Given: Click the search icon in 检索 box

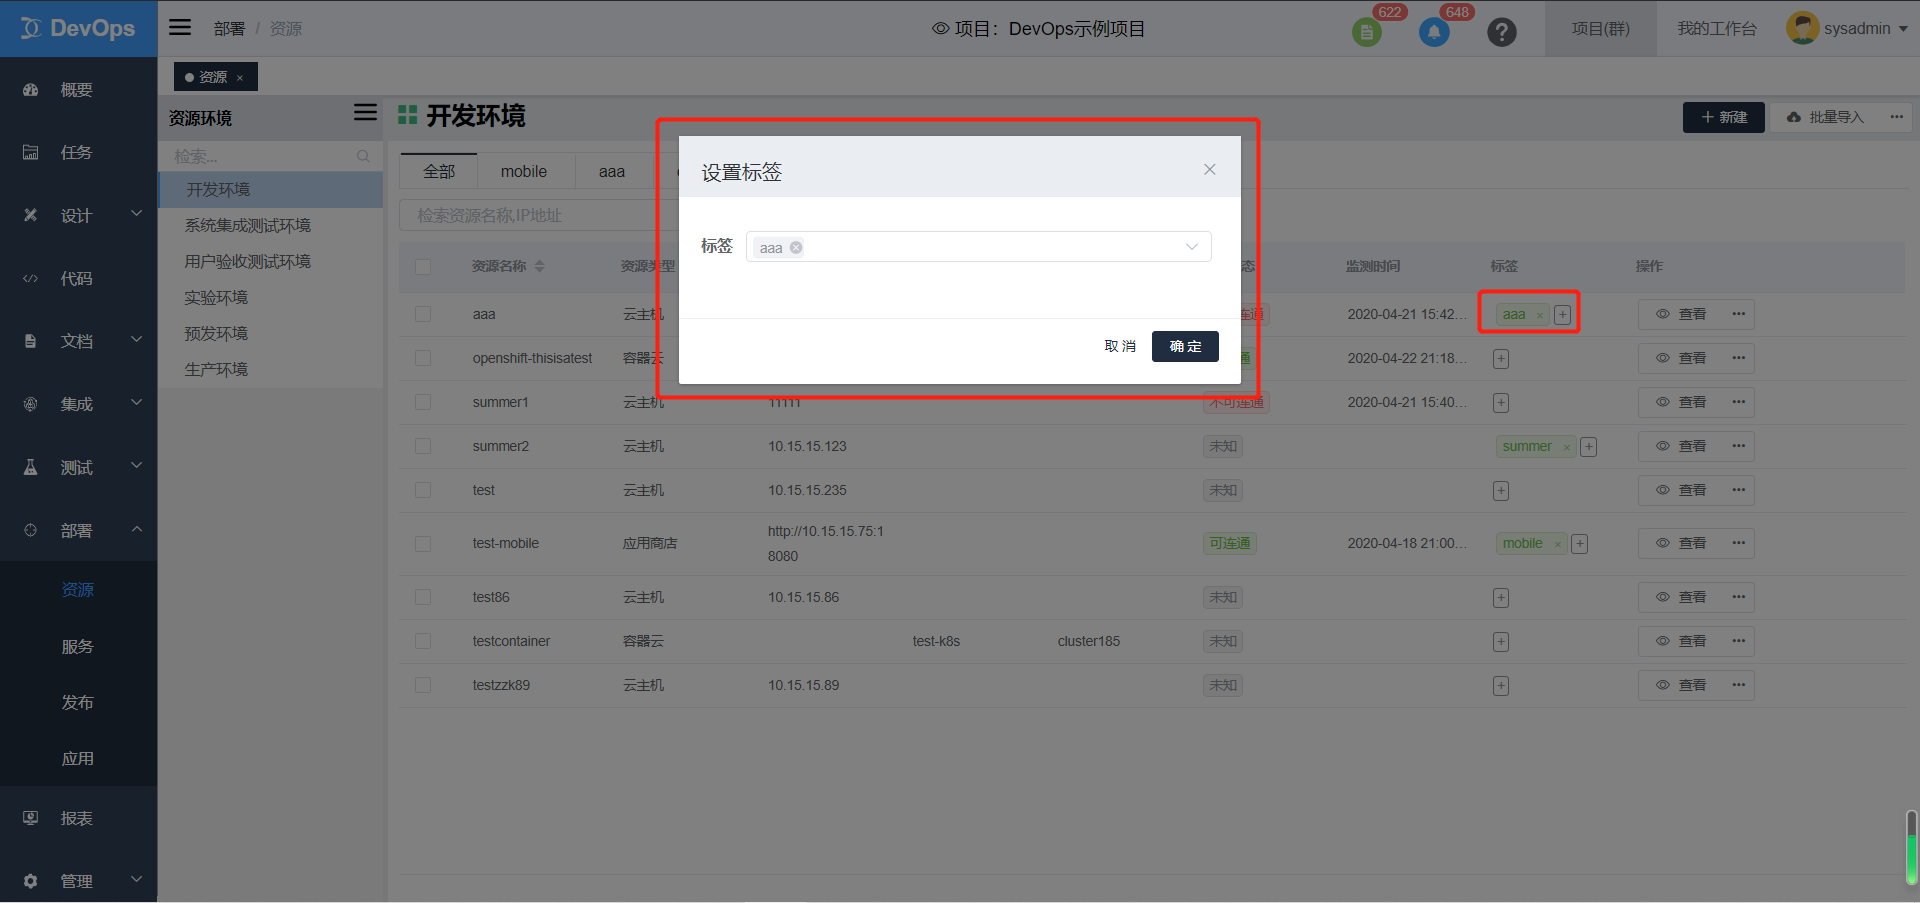Looking at the screenshot, I should coord(363,156).
